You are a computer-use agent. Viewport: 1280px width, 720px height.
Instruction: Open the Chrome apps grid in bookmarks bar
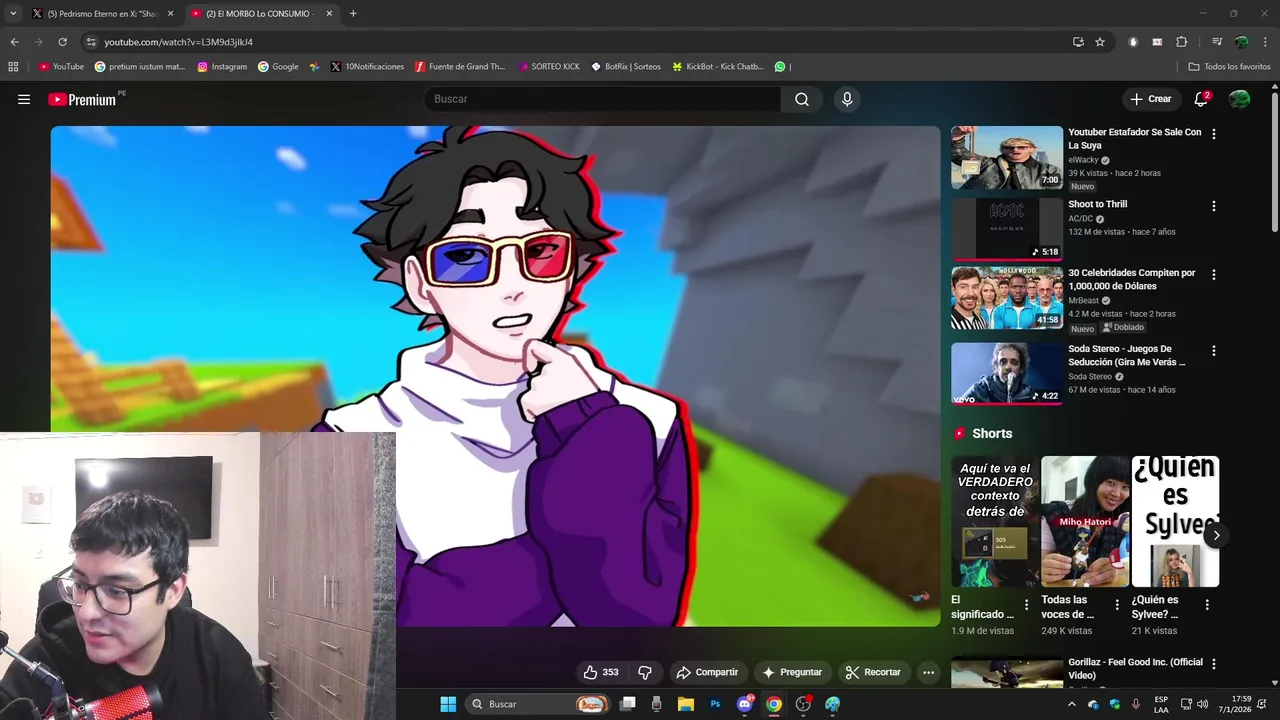coord(13,67)
